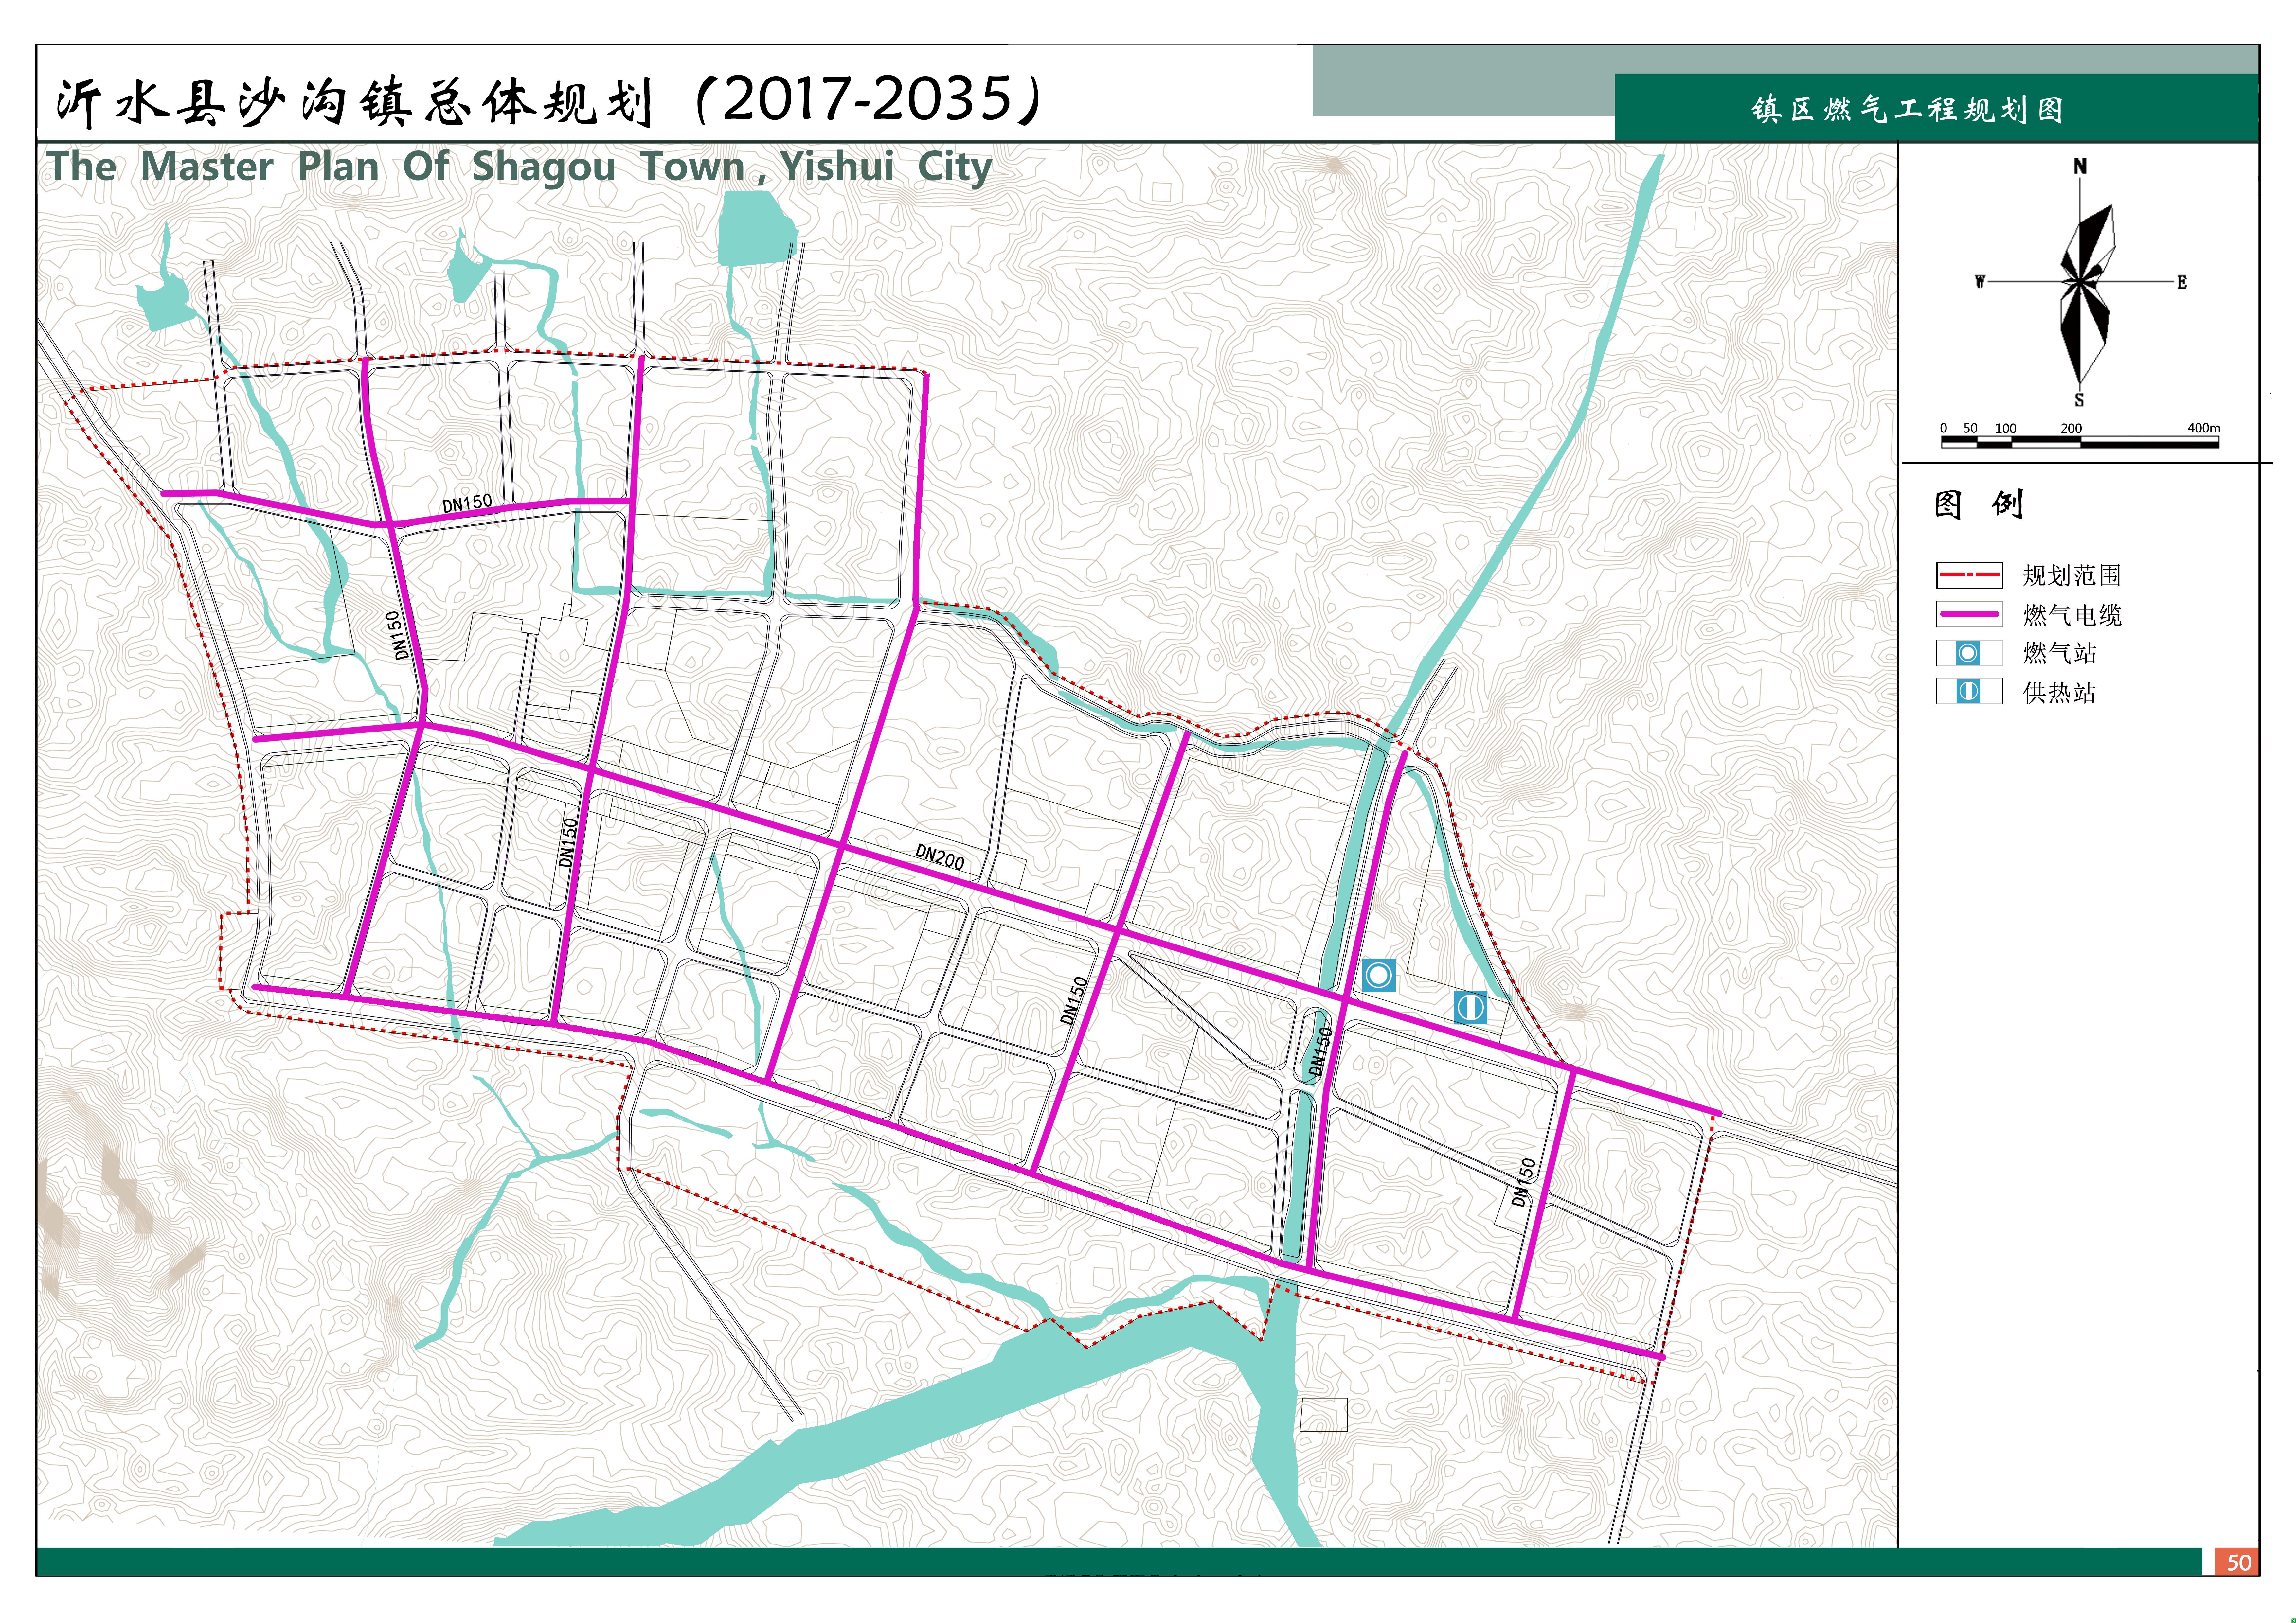This screenshot has height=1623, width=2296.
Task: Click the 200 scale bar label
Action: tap(2071, 428)
